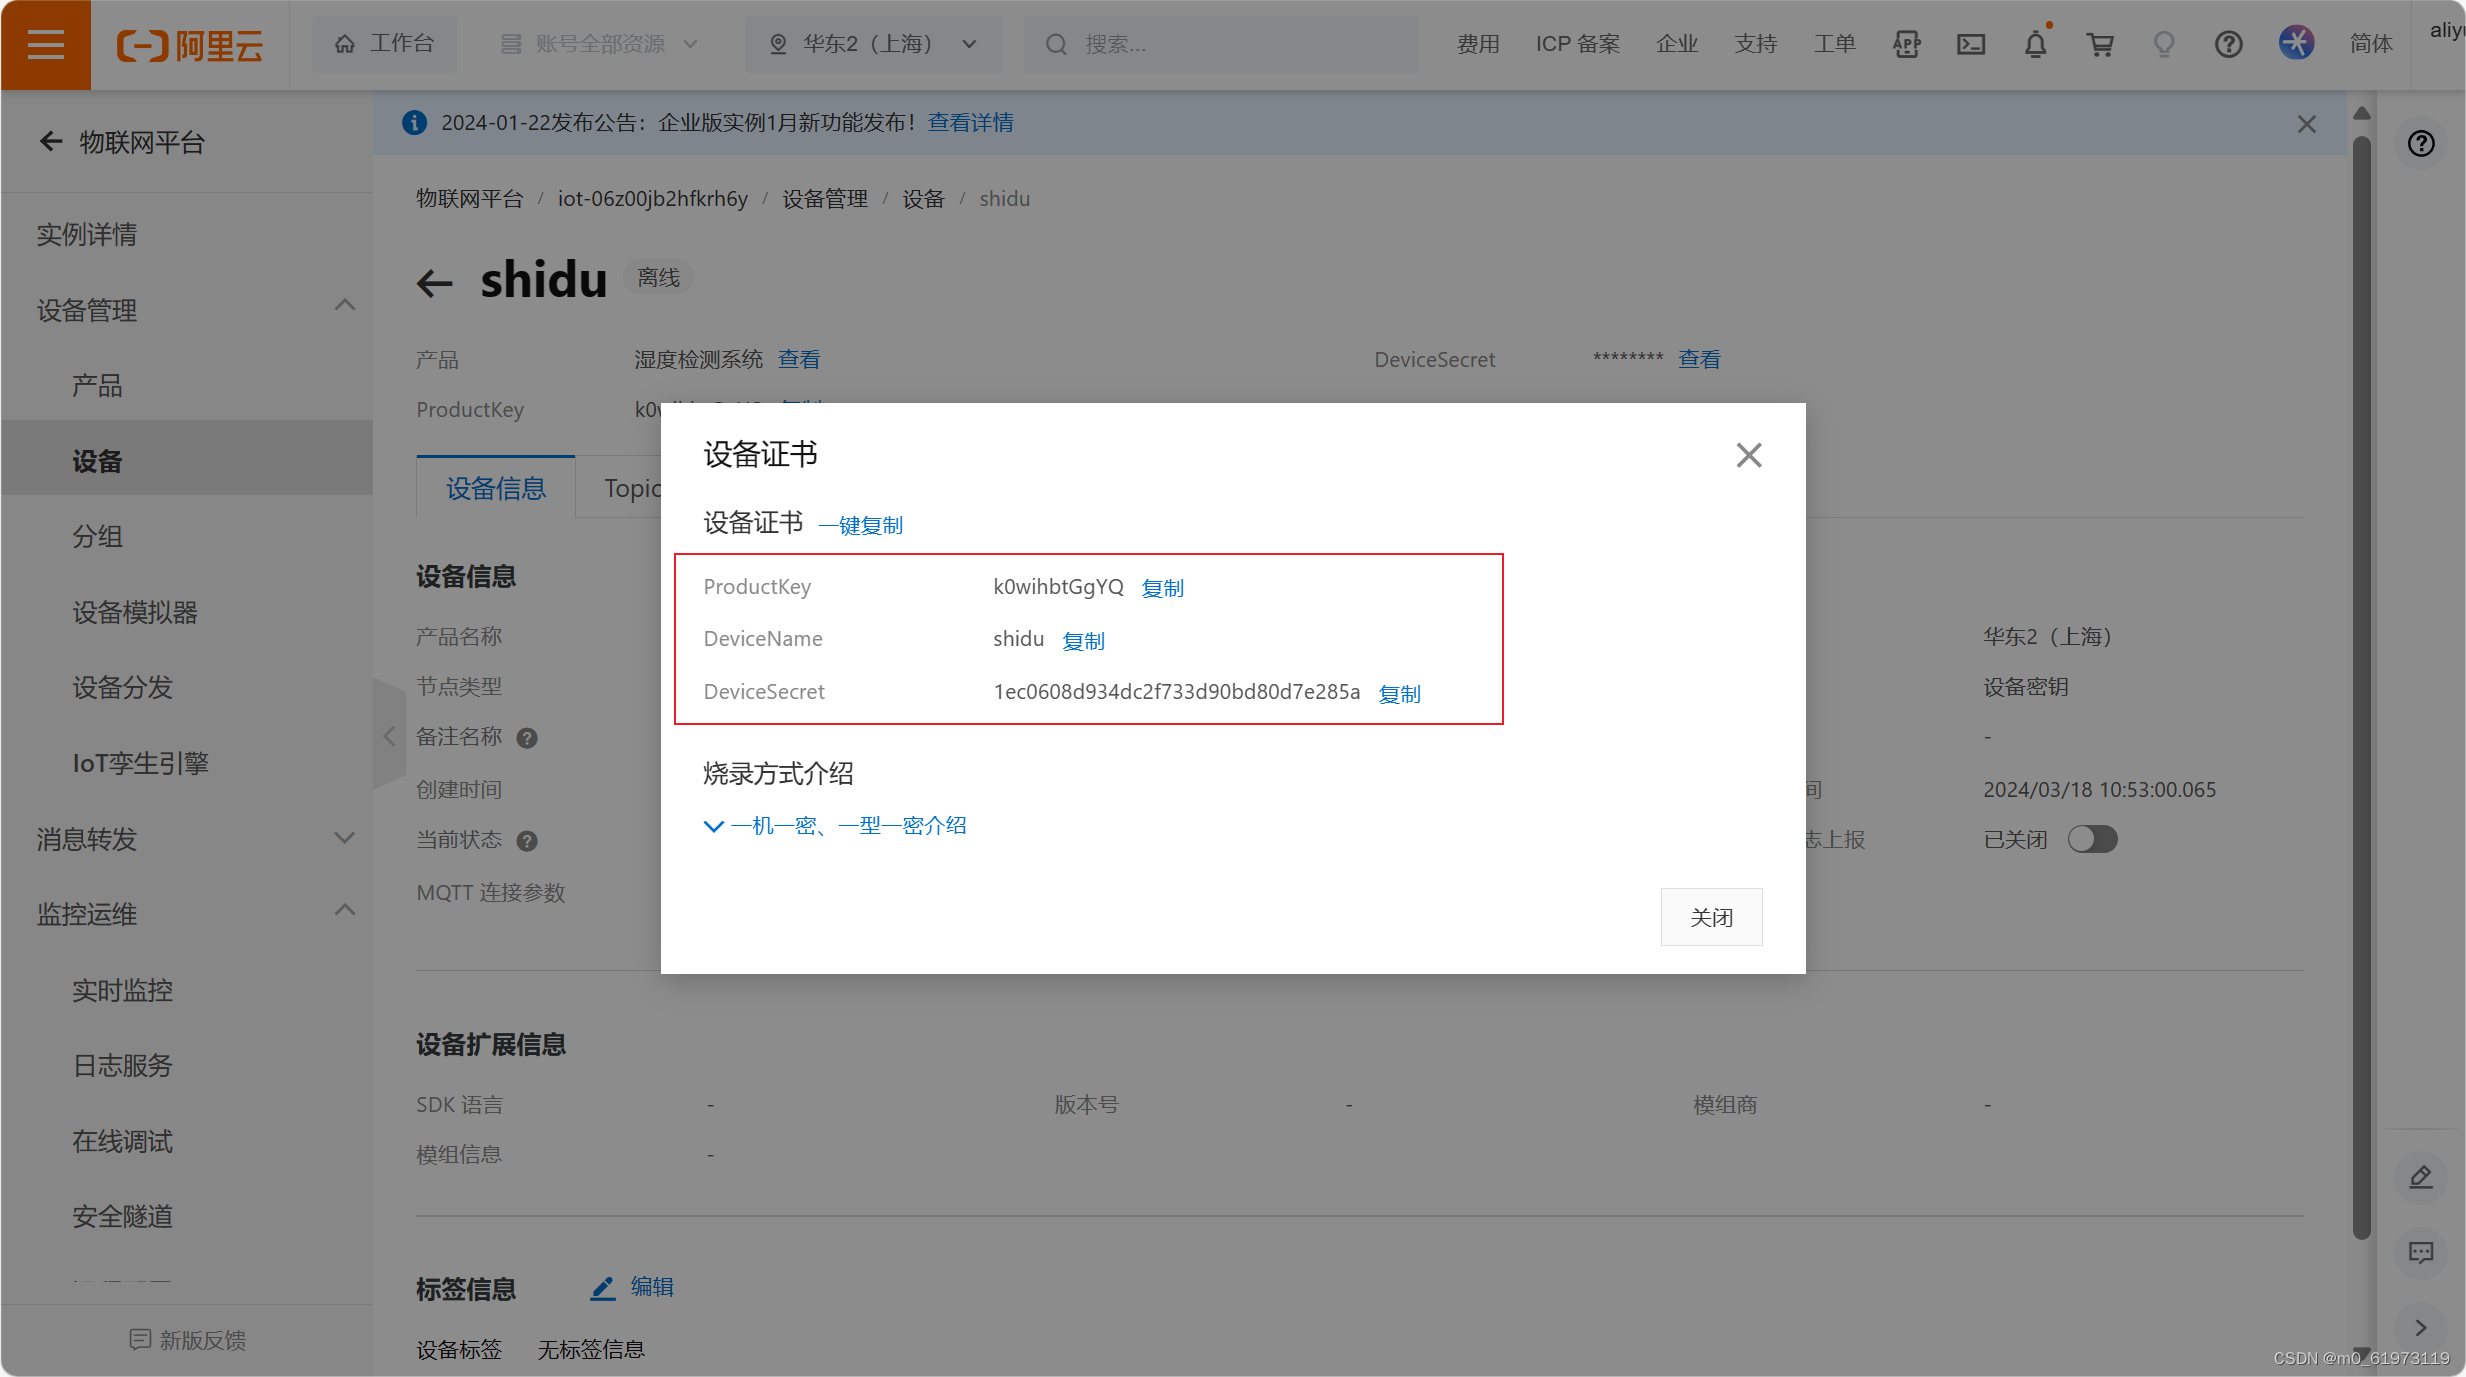Click help icon next to 当前状态
This screenshot has width=2466, height=1377.
(527, 841)
